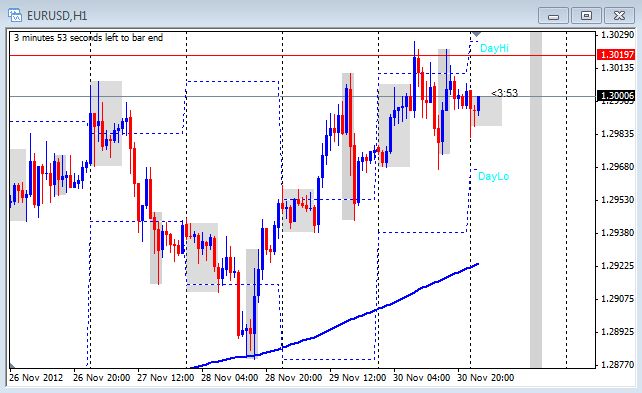The height and width of the screenshot is (393, 642).
Task: Click the 29 Nov 12:00 time label
Action: pos(357,377)
